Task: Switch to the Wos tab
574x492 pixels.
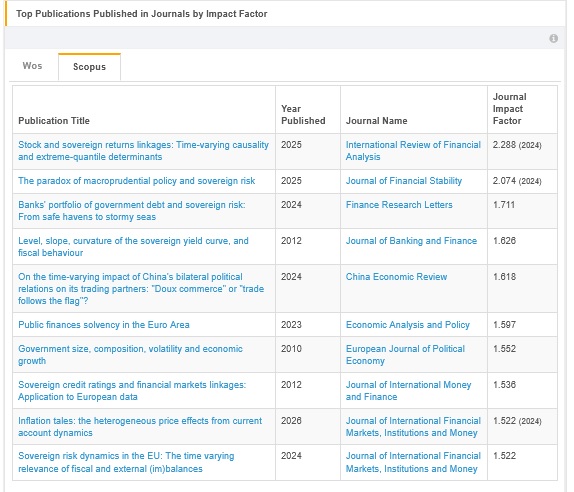Action: click(x=32, y=66)
